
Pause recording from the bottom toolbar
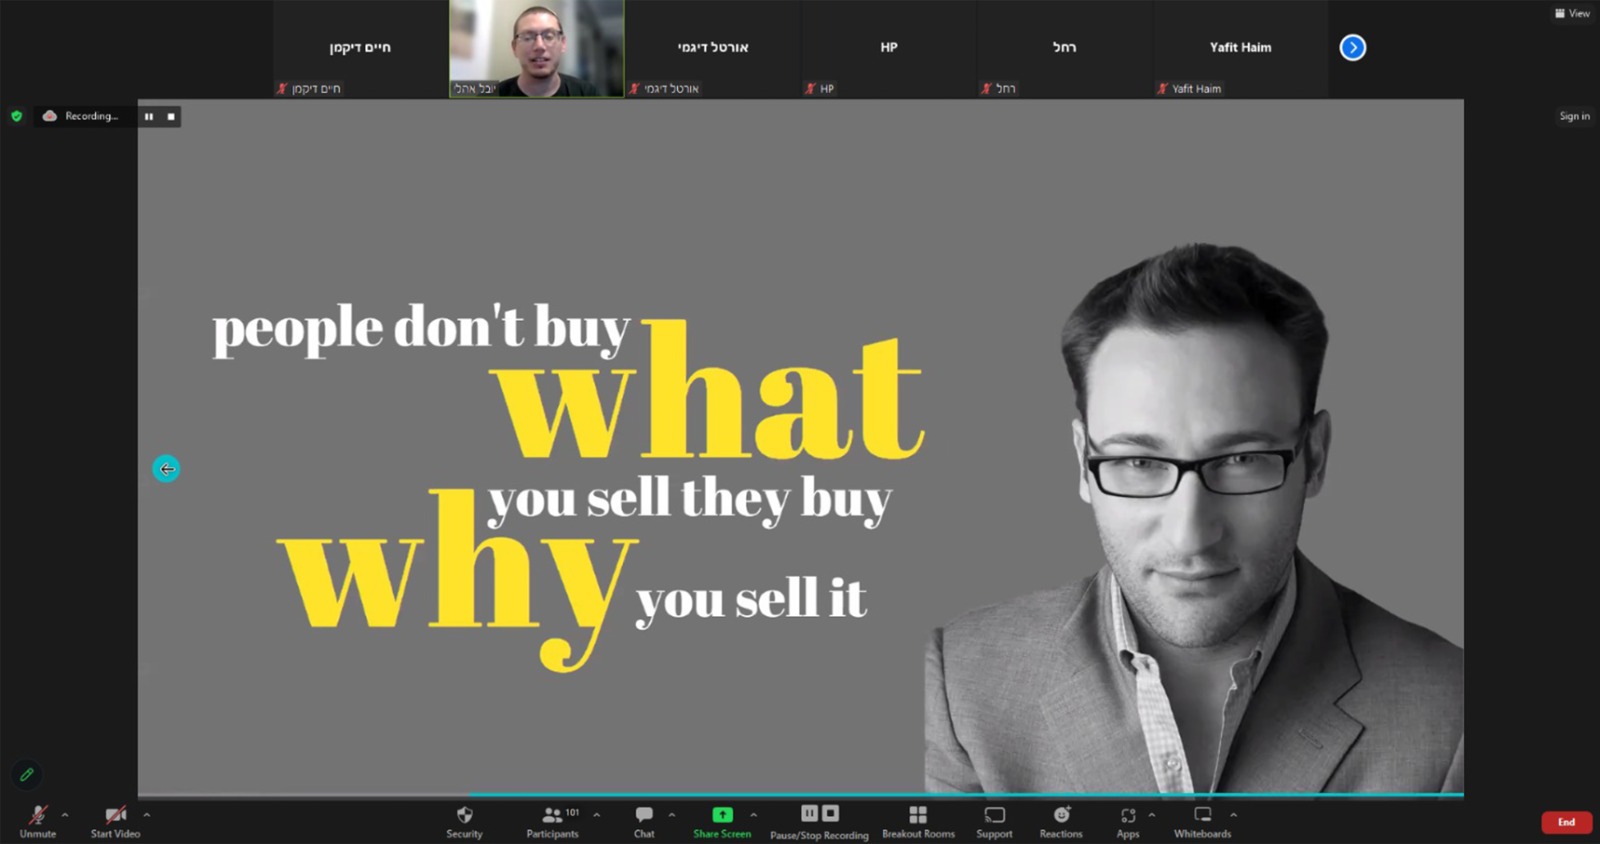click(x=810, y=813)
